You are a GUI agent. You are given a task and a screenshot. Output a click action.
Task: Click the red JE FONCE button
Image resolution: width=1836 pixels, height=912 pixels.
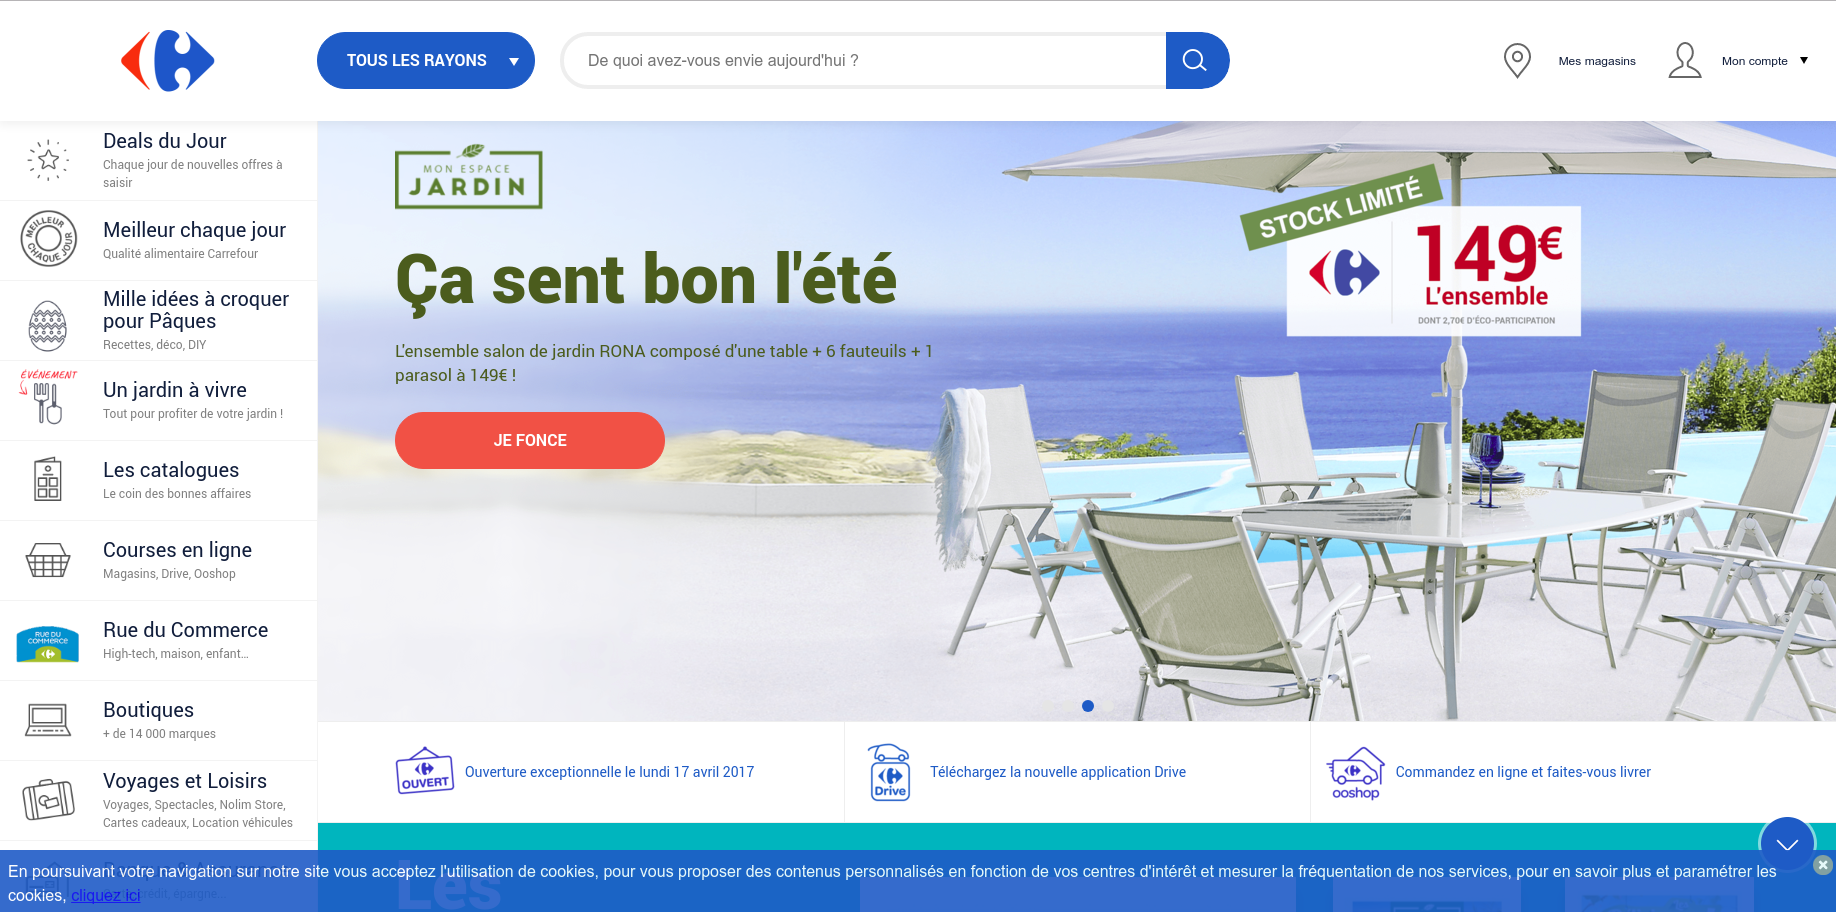coord(530,440)
